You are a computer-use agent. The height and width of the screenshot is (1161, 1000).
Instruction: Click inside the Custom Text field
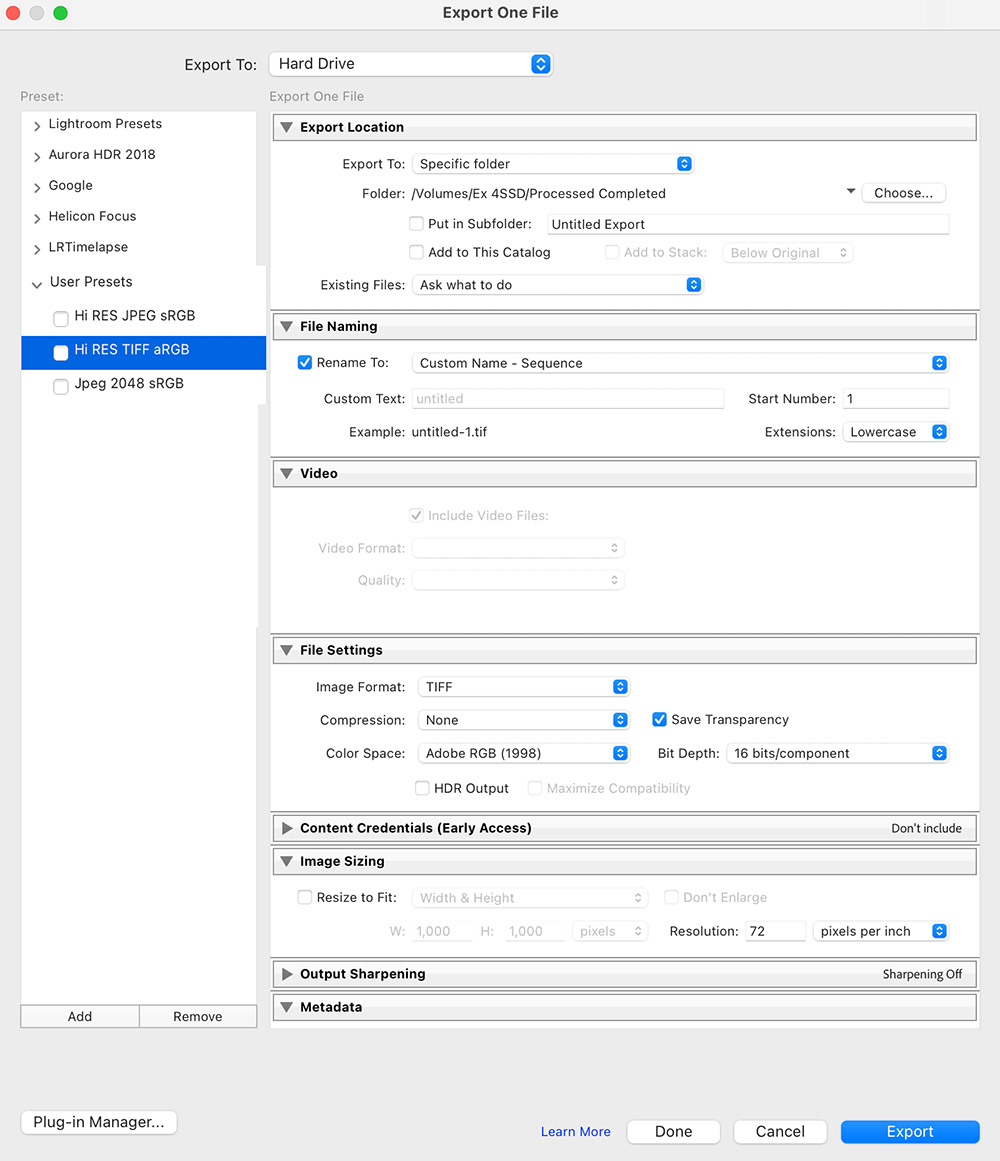567,398
